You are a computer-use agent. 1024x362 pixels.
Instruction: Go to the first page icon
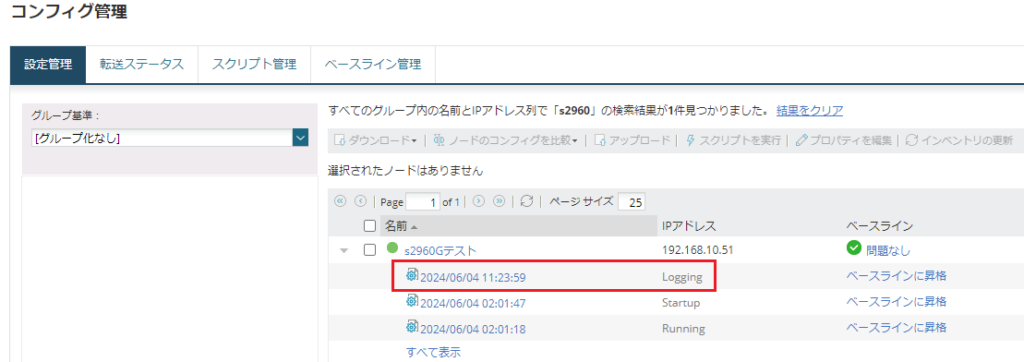[340, 201]
